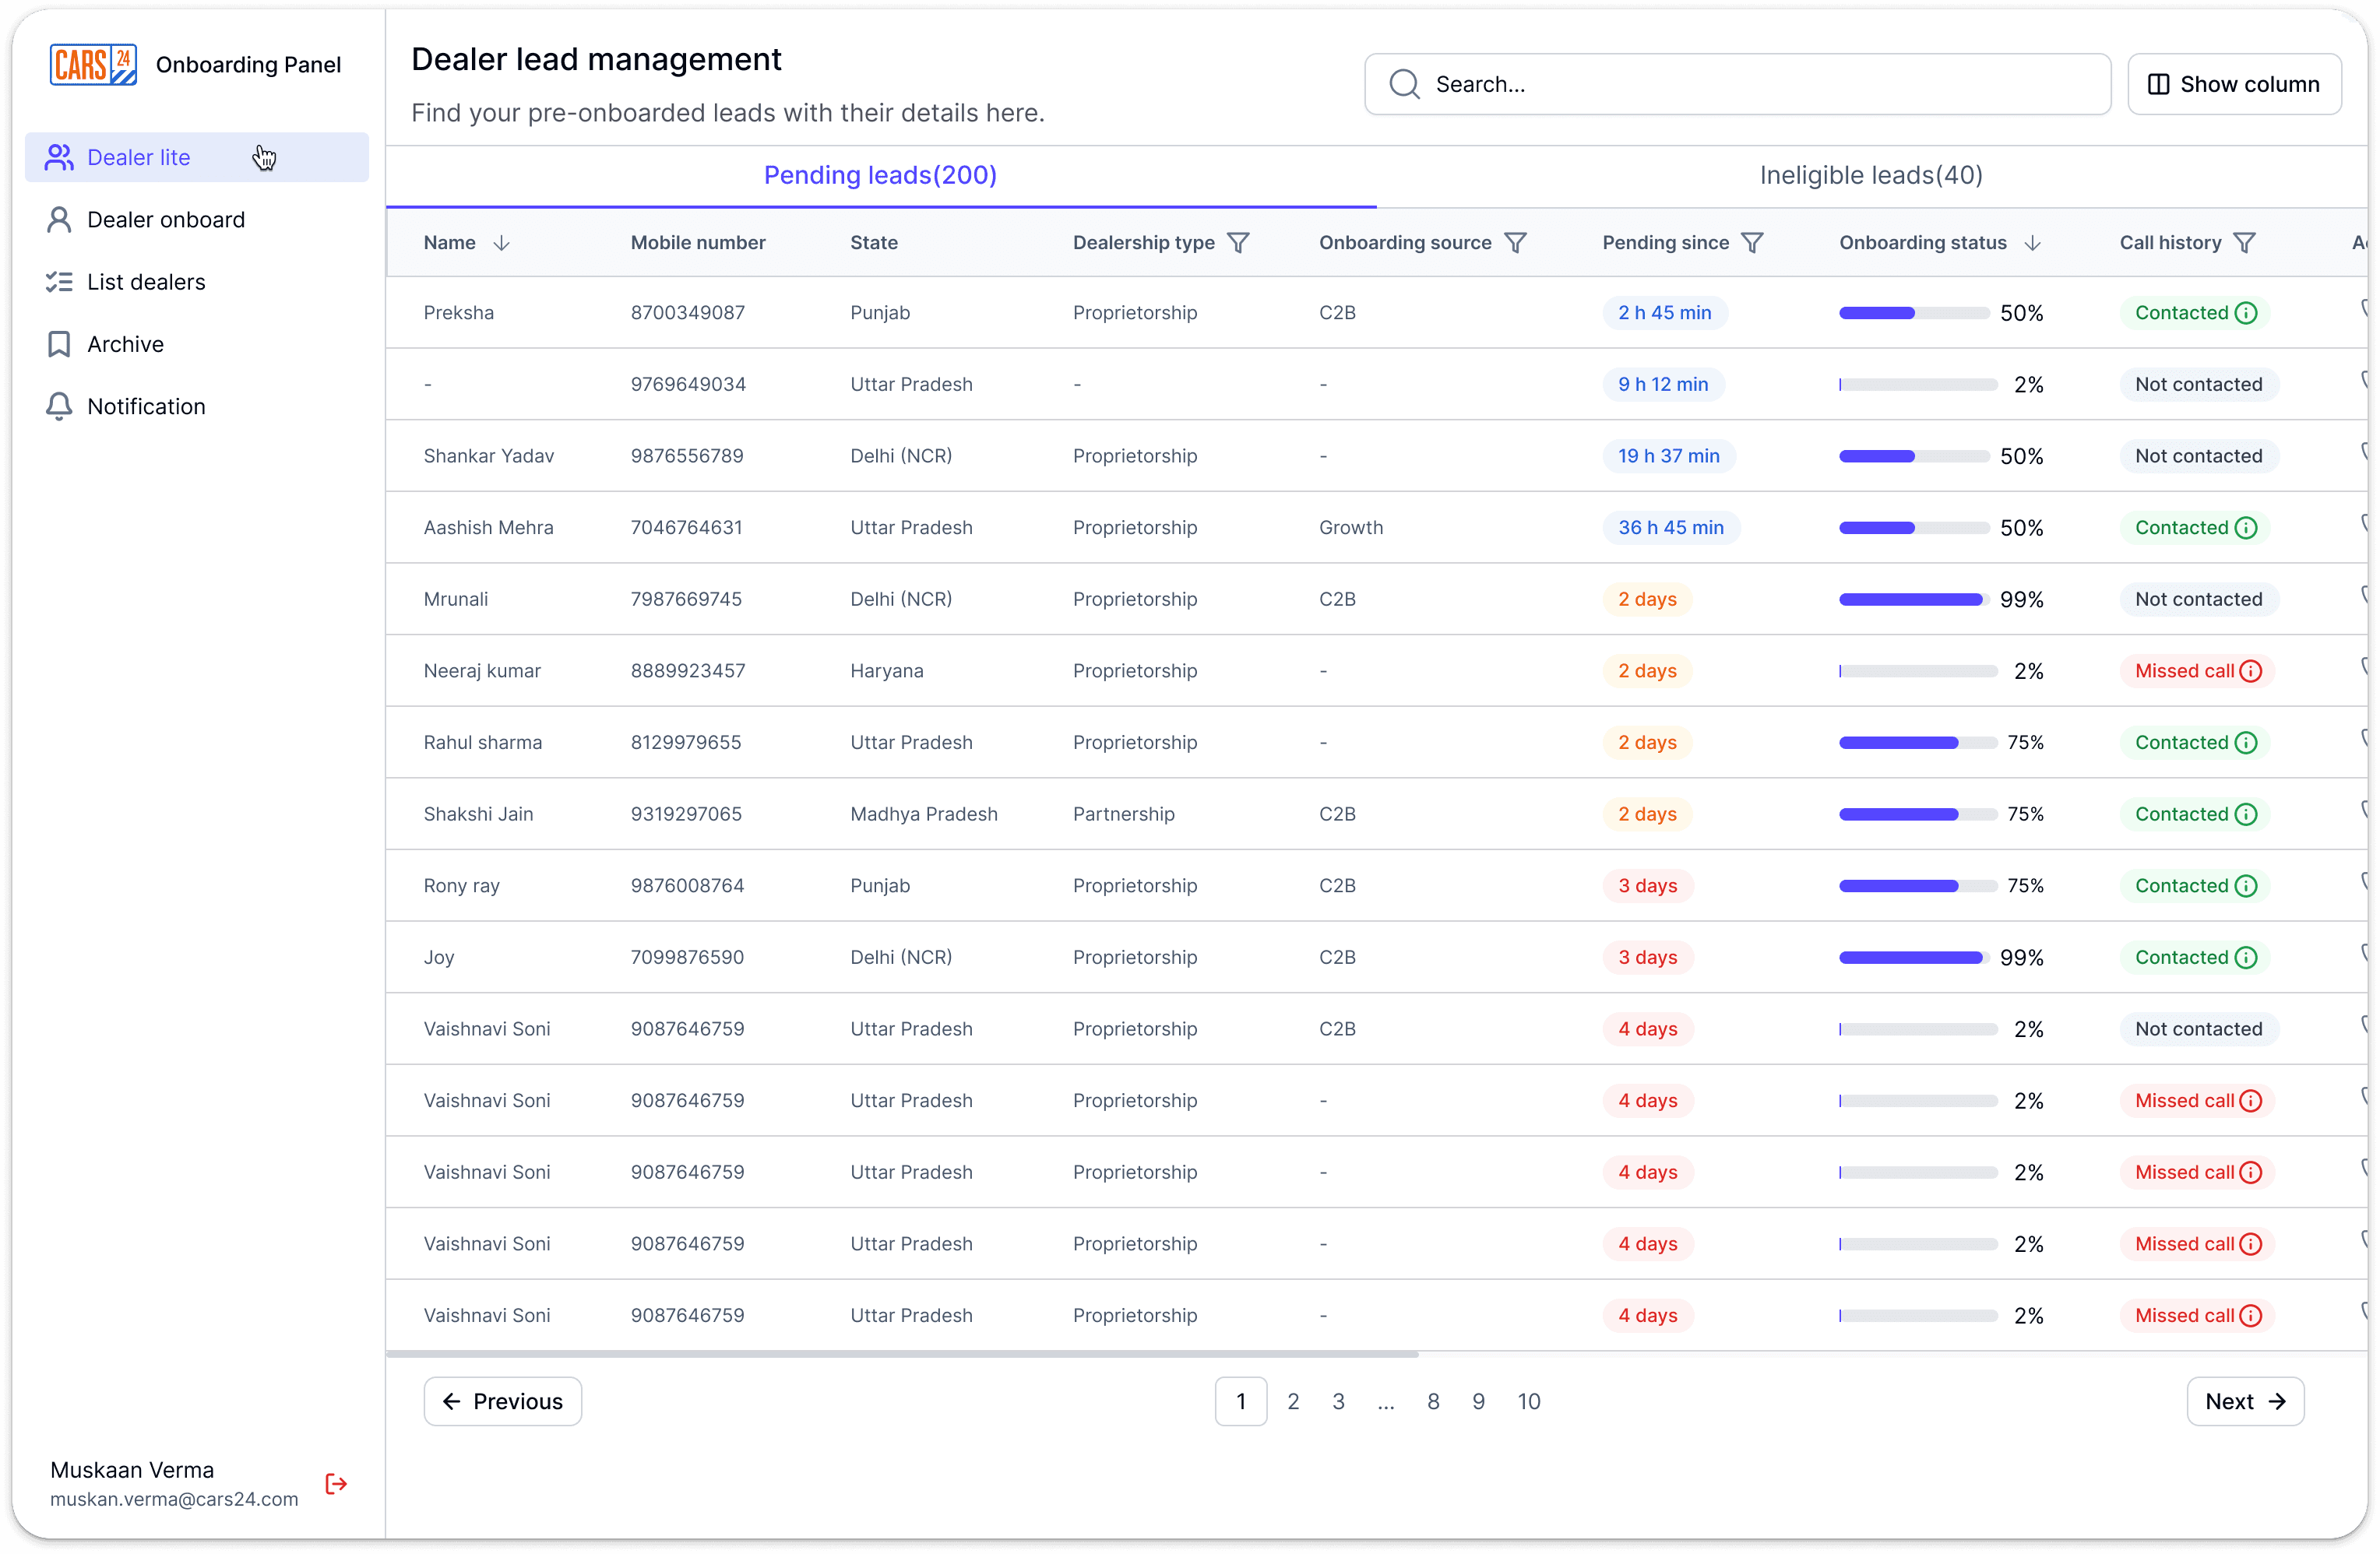This screenshot has height=1554, width=2380.
Task: Open info icon on Aashish Mehra's Contacted badge
Action: (x=2246, y=528)
